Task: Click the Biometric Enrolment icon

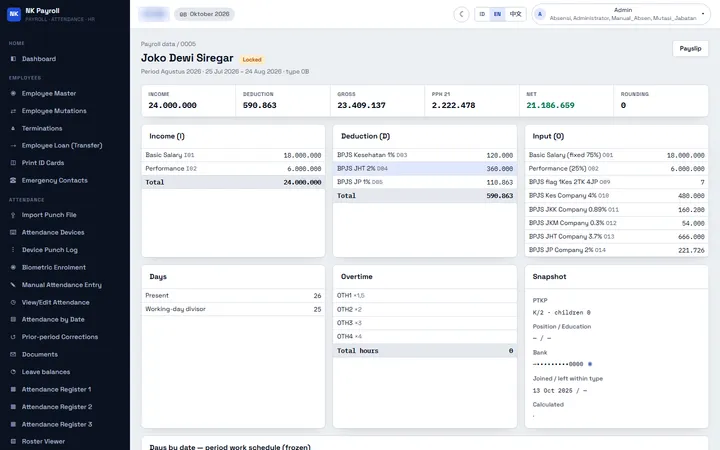Action: point(13,267)
